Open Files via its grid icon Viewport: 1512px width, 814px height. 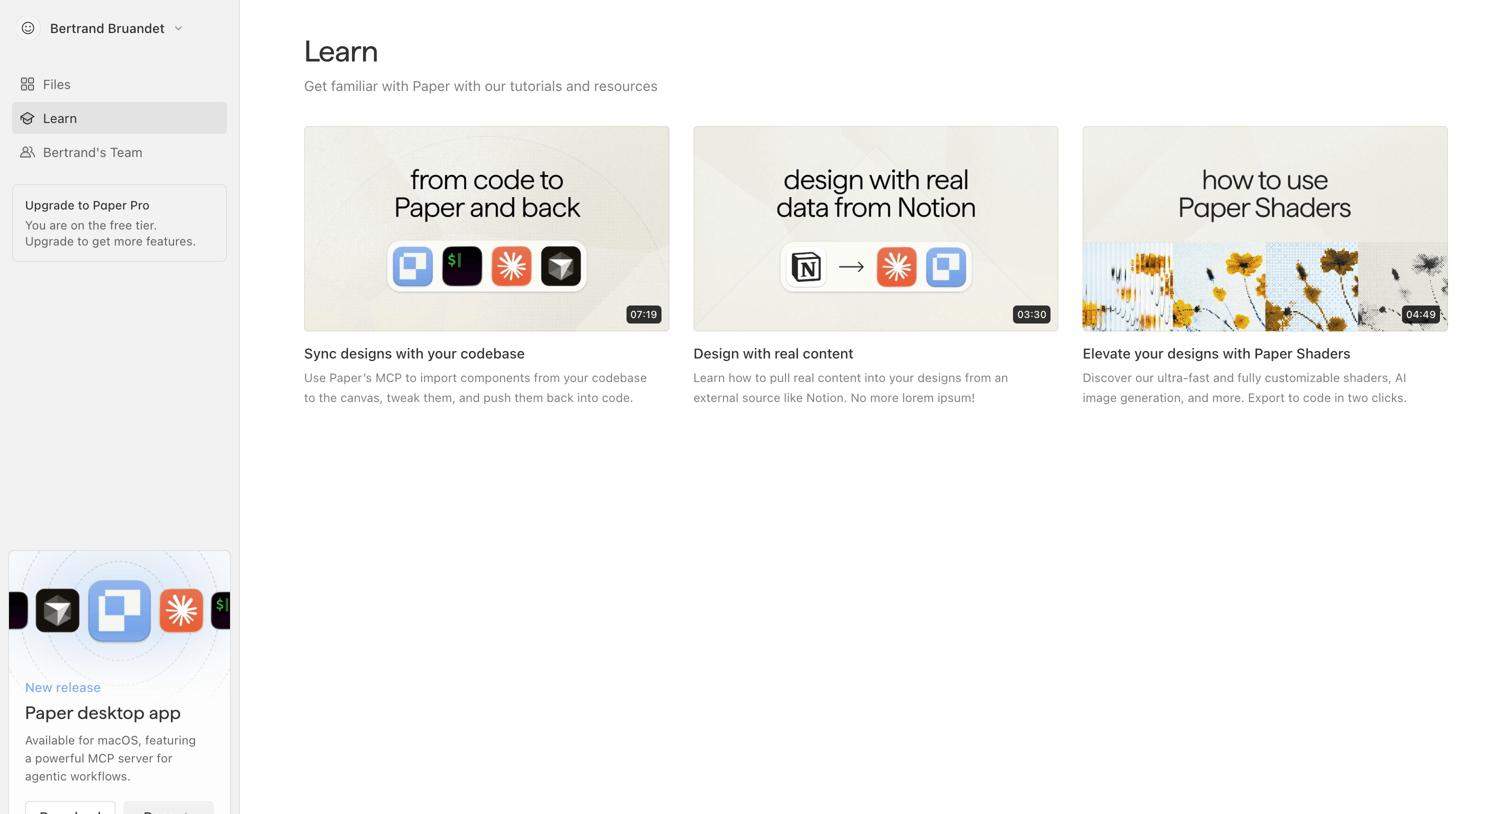pos(28,84)
